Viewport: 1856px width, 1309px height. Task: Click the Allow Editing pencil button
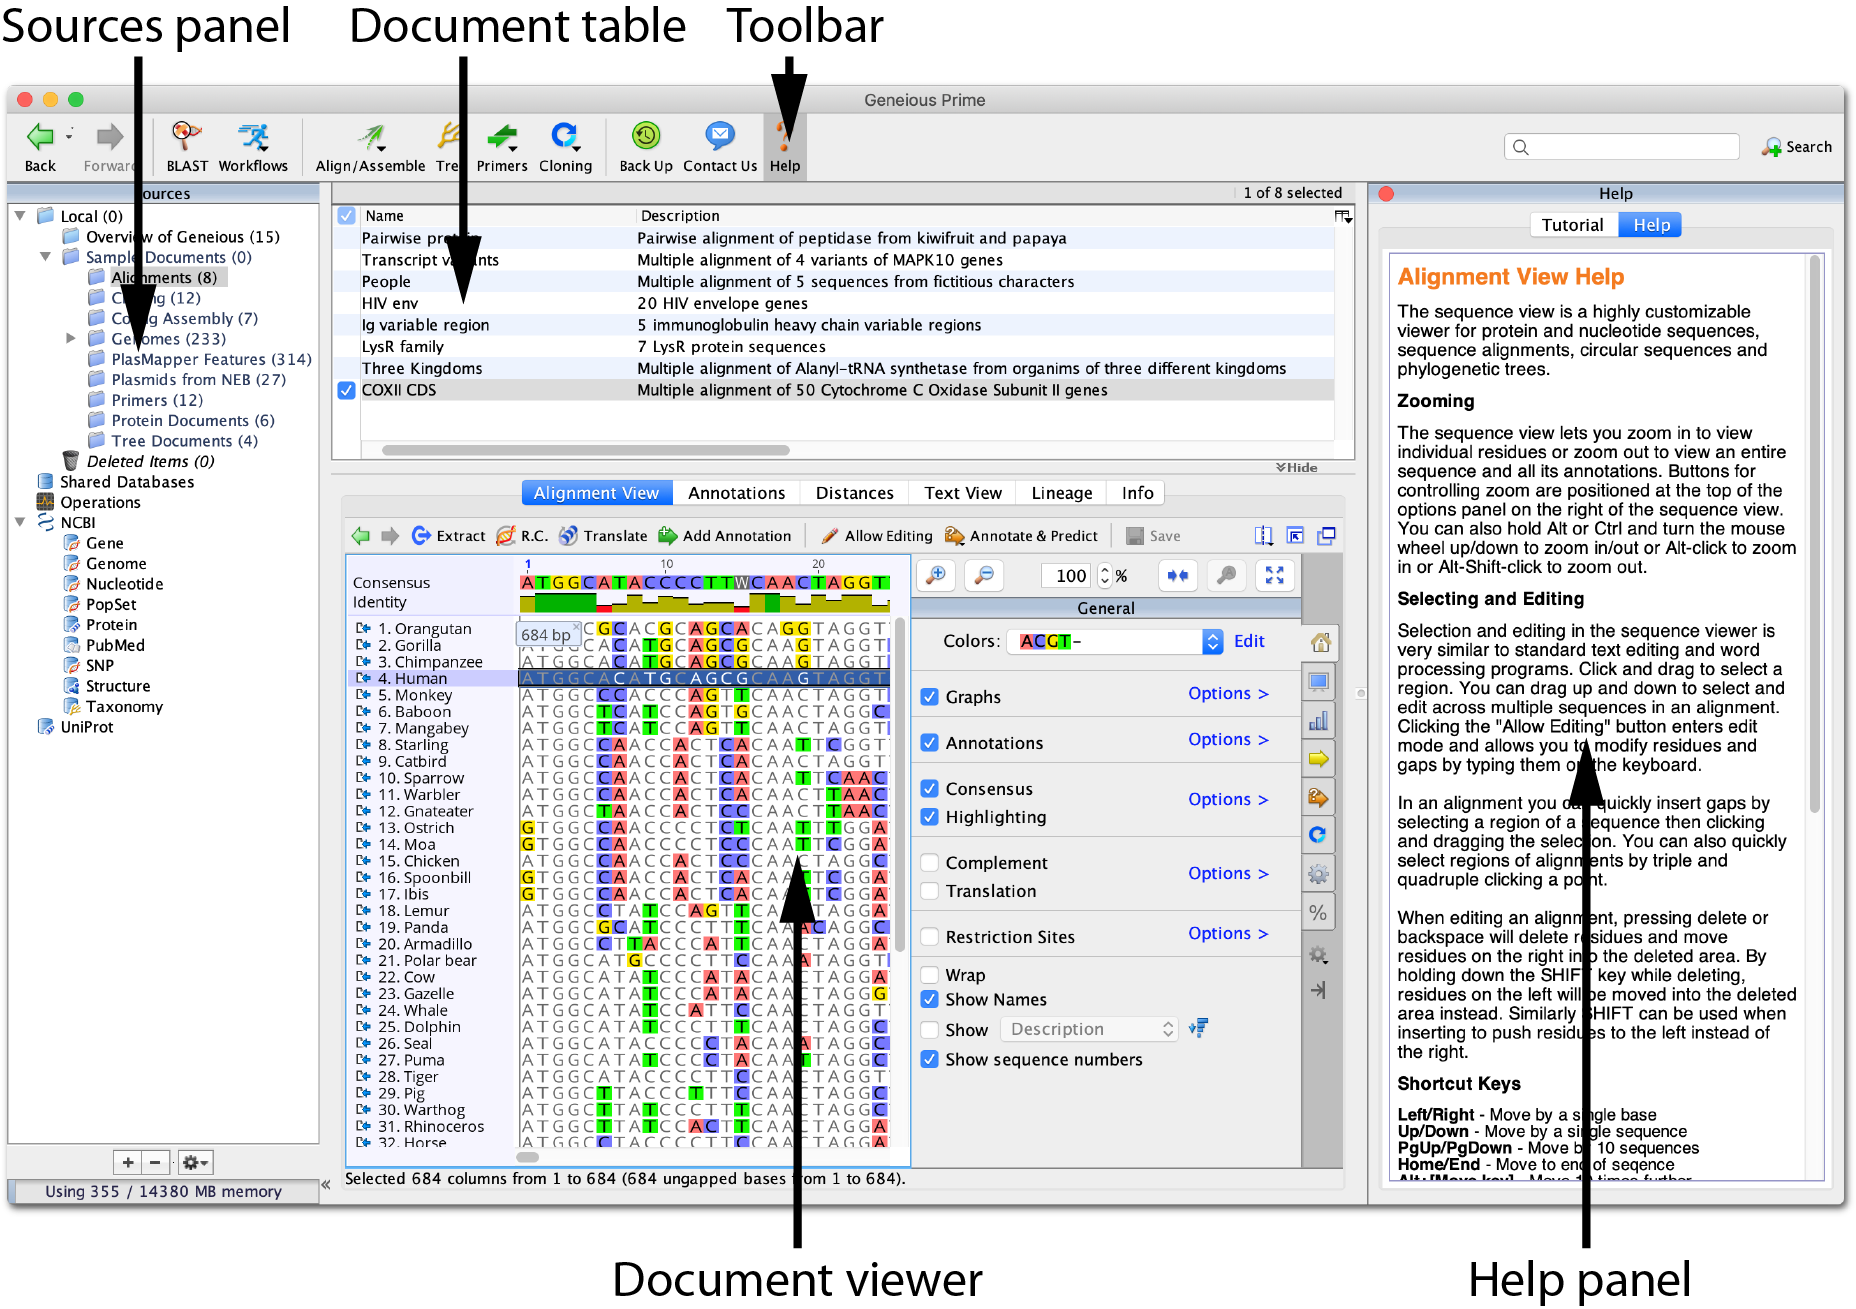click(x=876, y=536)
